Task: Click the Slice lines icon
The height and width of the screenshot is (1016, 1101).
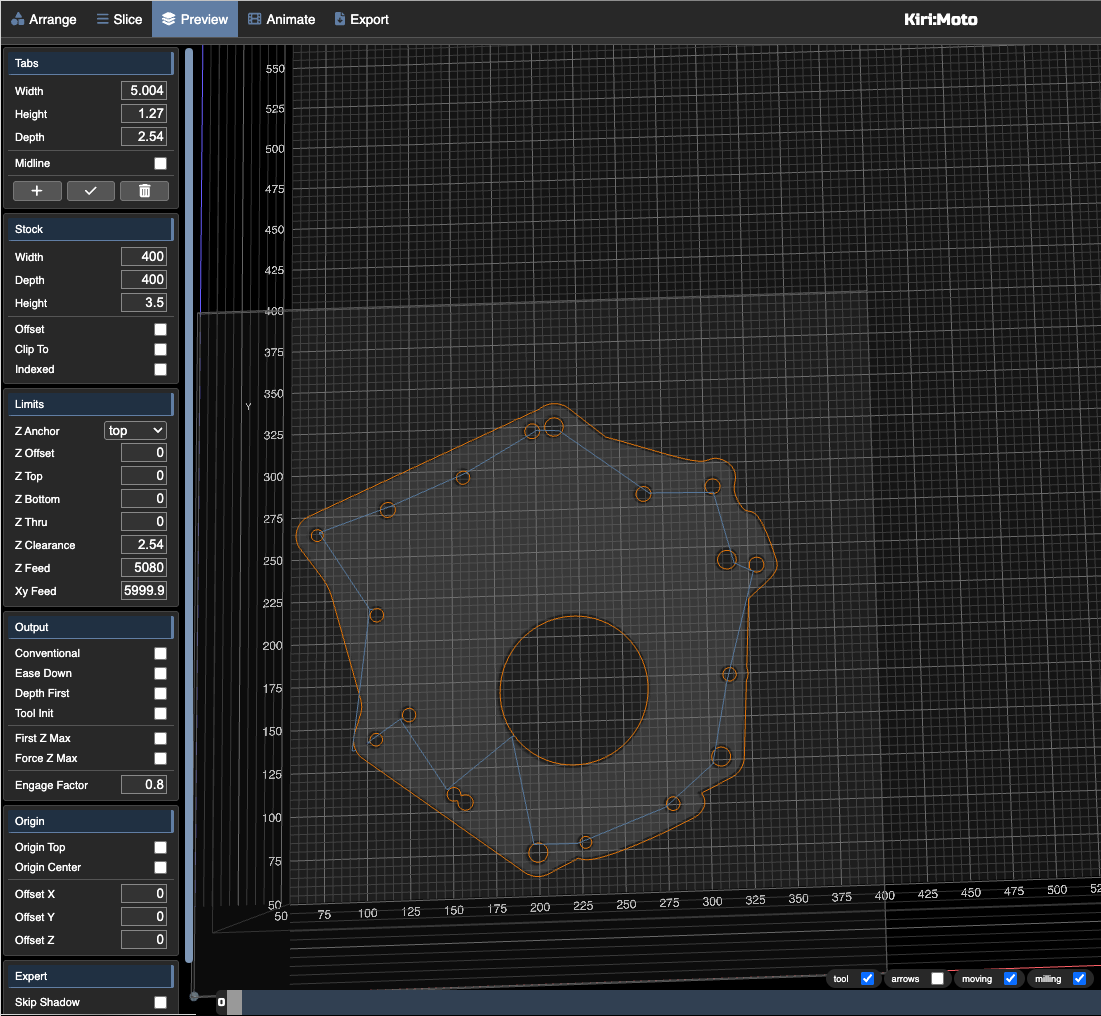Action: pyautogui.click(x=103, y=19)
